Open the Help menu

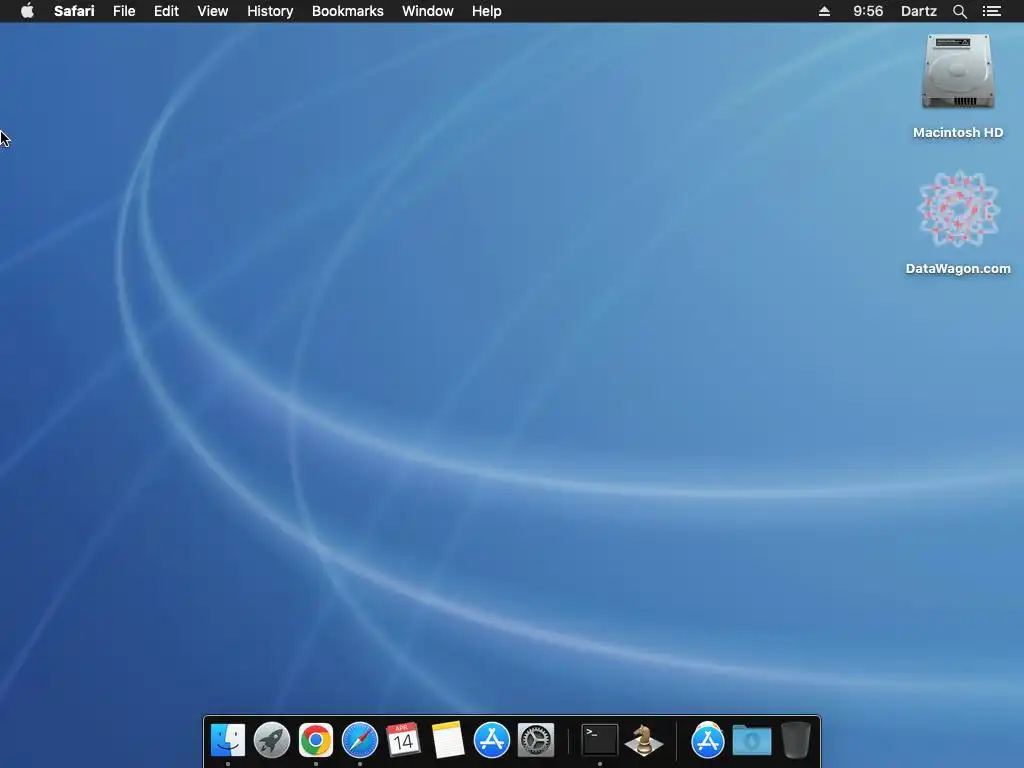click(x=487, y=11)
